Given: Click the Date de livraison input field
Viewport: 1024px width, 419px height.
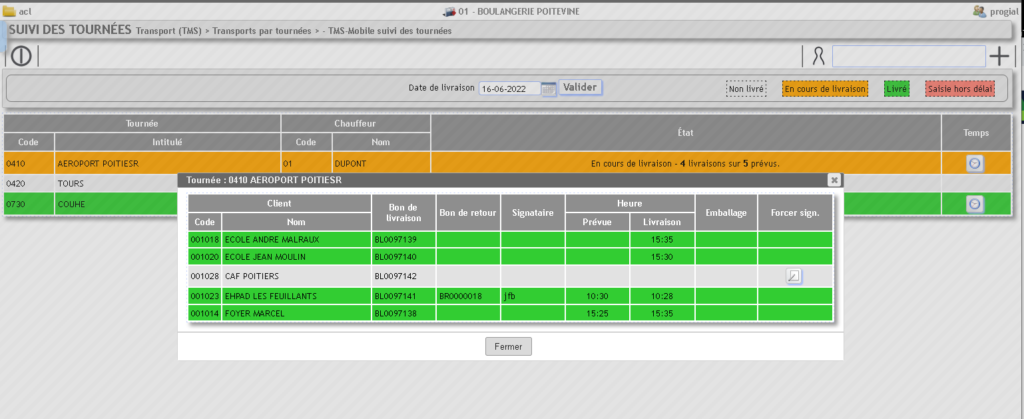Looking at the screenshot, I should pyautogui.click(x=509, y=88).
